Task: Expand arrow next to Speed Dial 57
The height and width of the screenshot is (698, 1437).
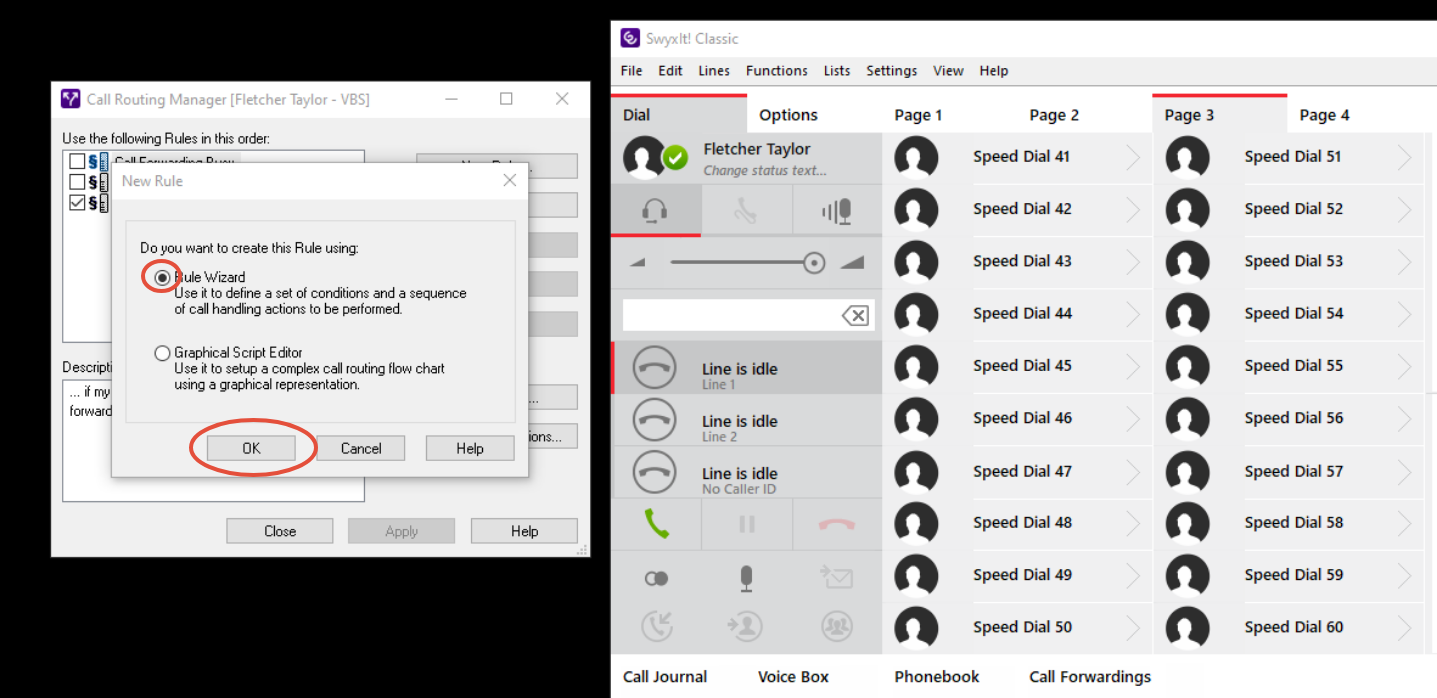Action: tap(1405, 471)
